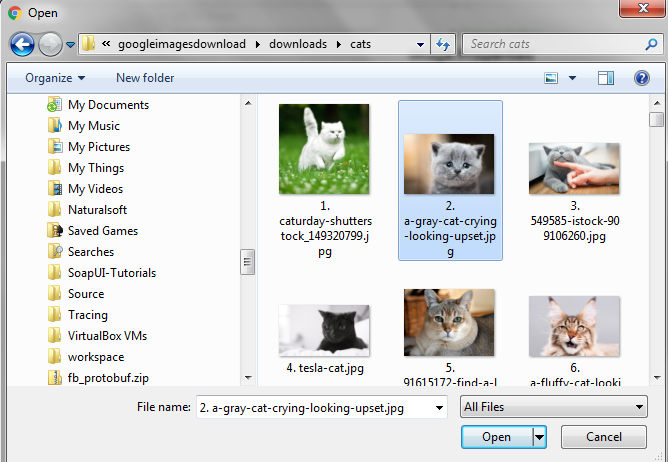Select the black tesla-cat thumbnail
This screenshot has height=462, width=668.
click(324, 330)
